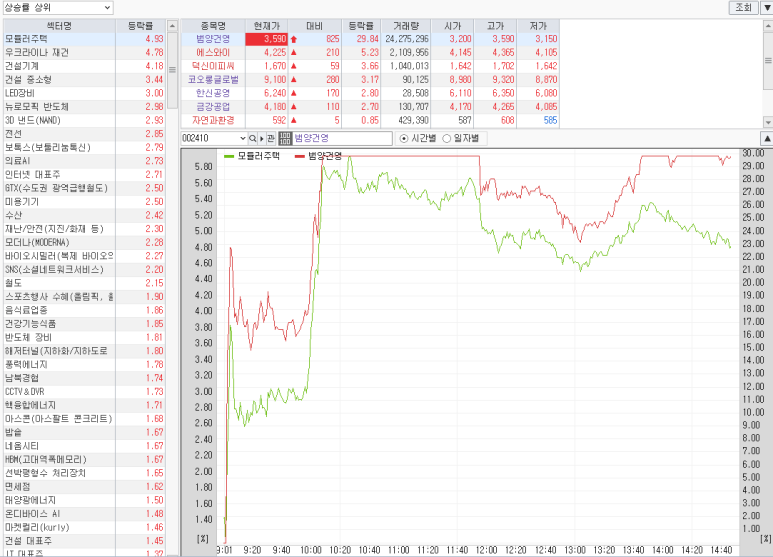773x557 pixels.
Task: Select the 3D 낸드(NAND) sector row
Action: point(84,120)
